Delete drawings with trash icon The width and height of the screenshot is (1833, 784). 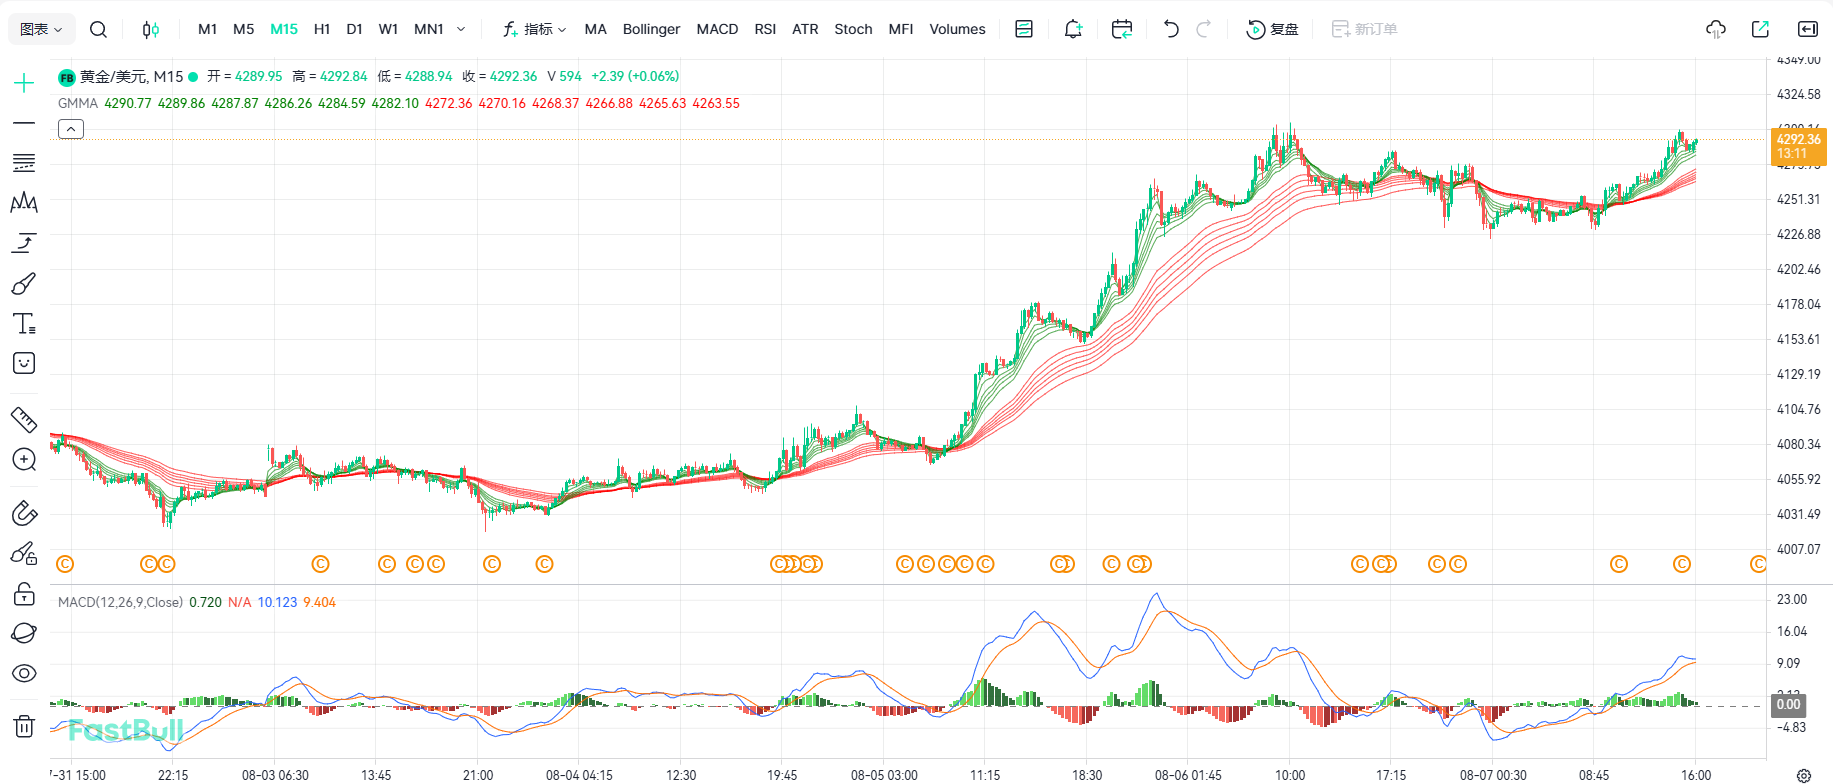point(24,726)
